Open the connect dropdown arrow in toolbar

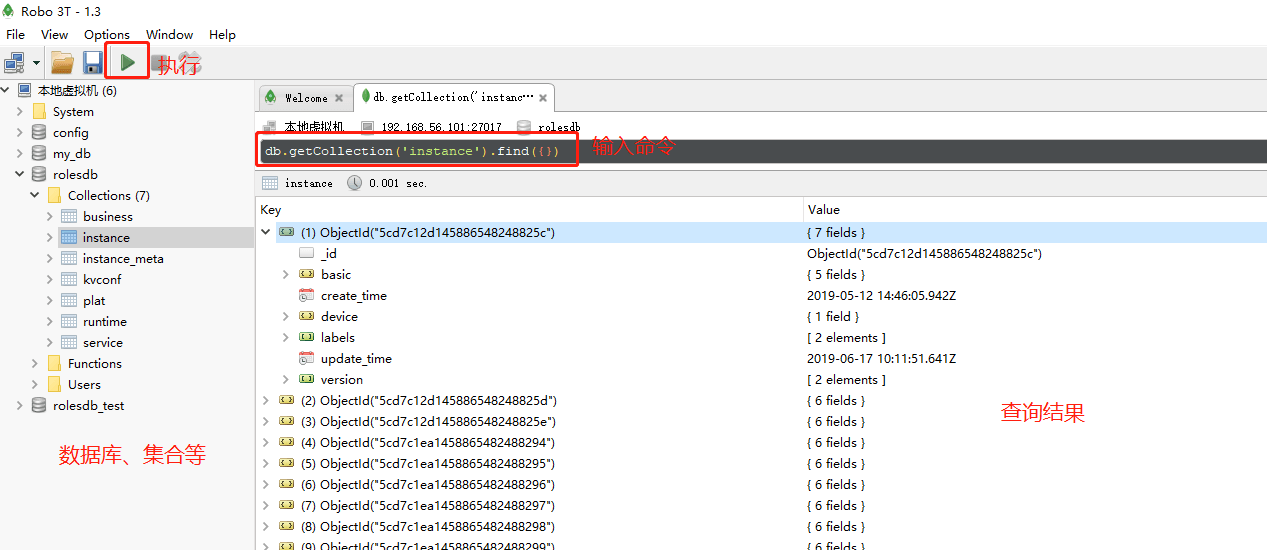[36, 63]
